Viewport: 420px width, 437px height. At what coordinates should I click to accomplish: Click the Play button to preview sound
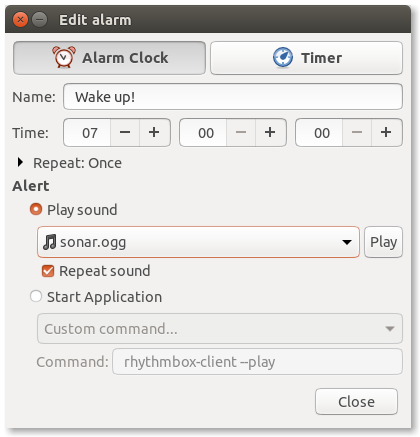[x=383, y=242]
